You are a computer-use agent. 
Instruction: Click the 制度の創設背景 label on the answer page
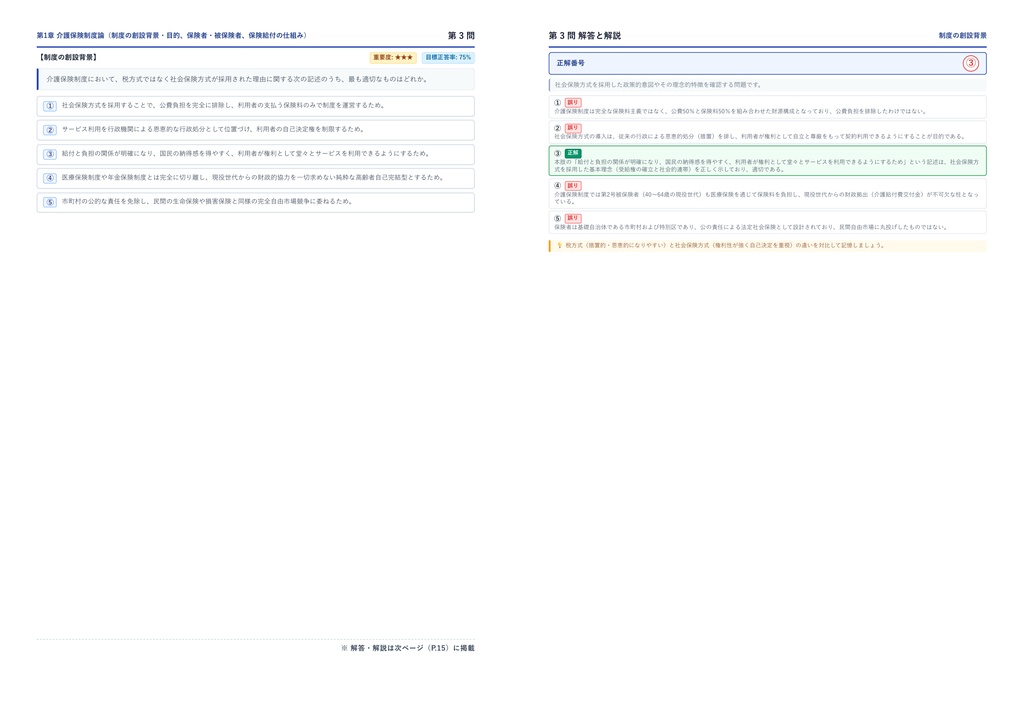pos(963,35)
